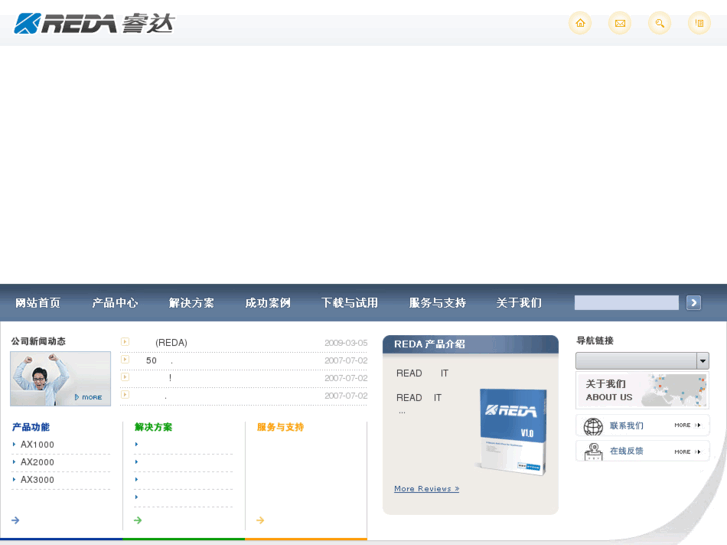
Task: Select the 解决方案 nav item
Action: tap(191, 303)
